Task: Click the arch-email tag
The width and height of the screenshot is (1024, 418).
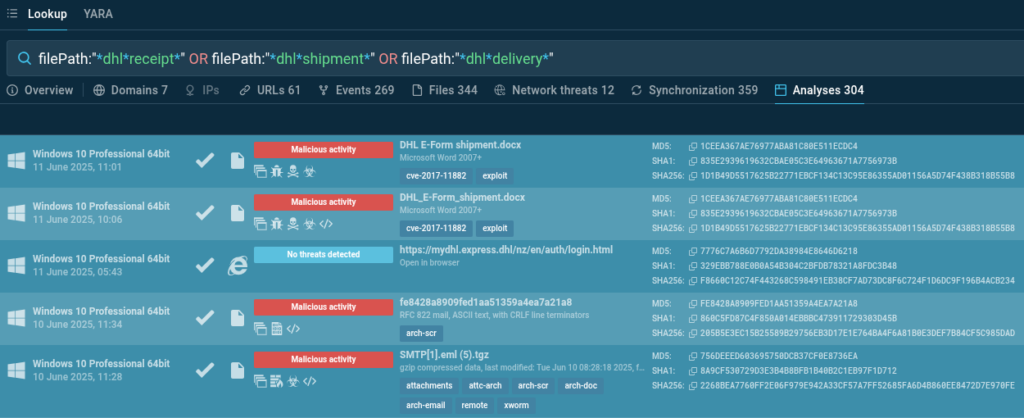Action: [x=424, y=405]
